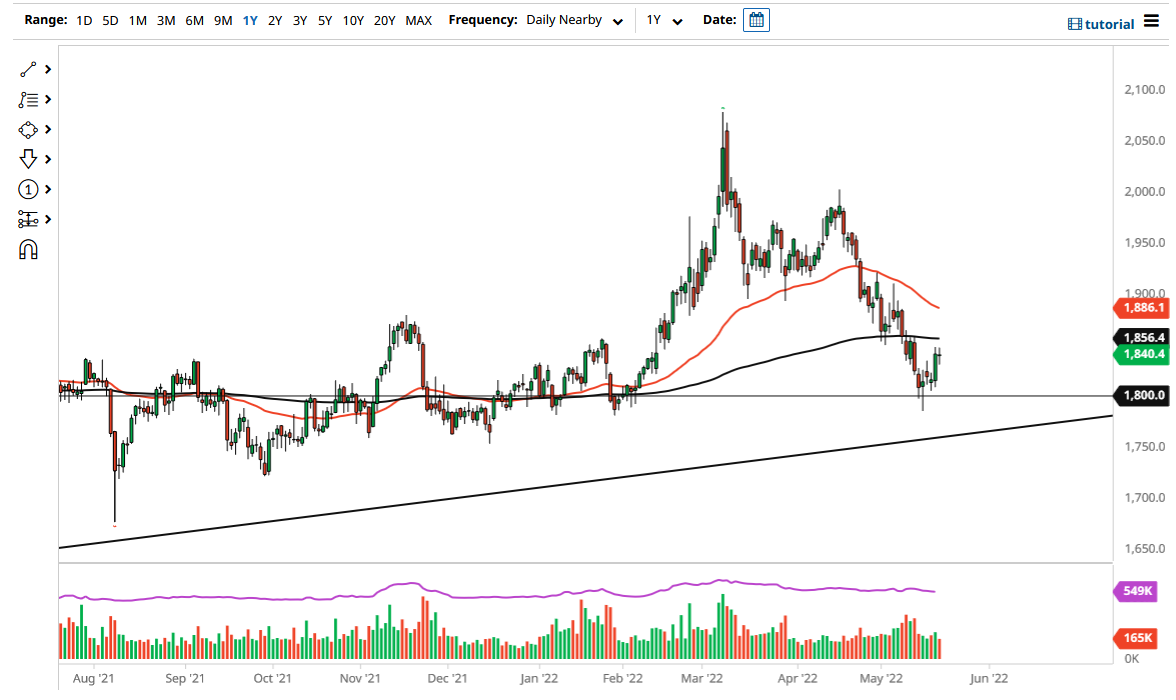Screen dimensions: 1176x700
Task: Set range to 5Y
Action: pos(324,20)
